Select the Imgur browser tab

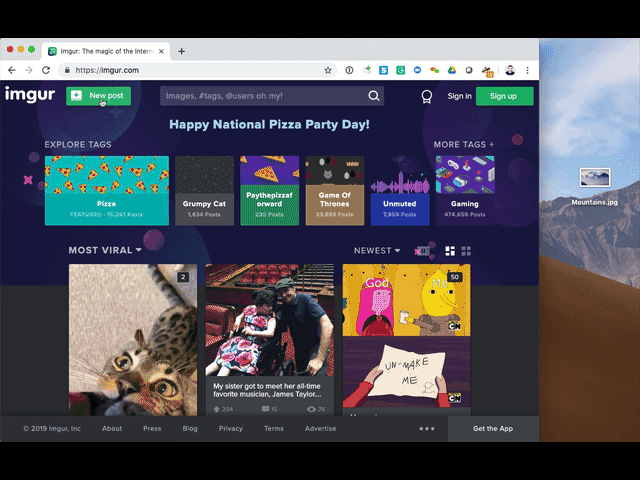coord(106,51)
